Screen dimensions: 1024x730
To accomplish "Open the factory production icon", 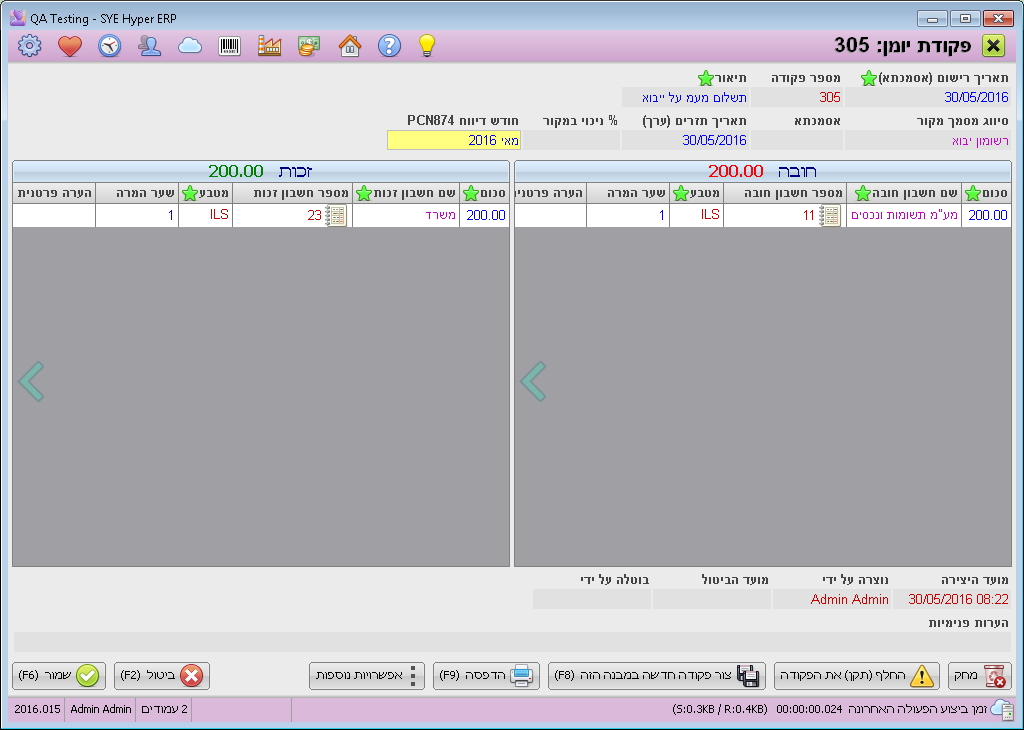I will (x=269, y=46).
